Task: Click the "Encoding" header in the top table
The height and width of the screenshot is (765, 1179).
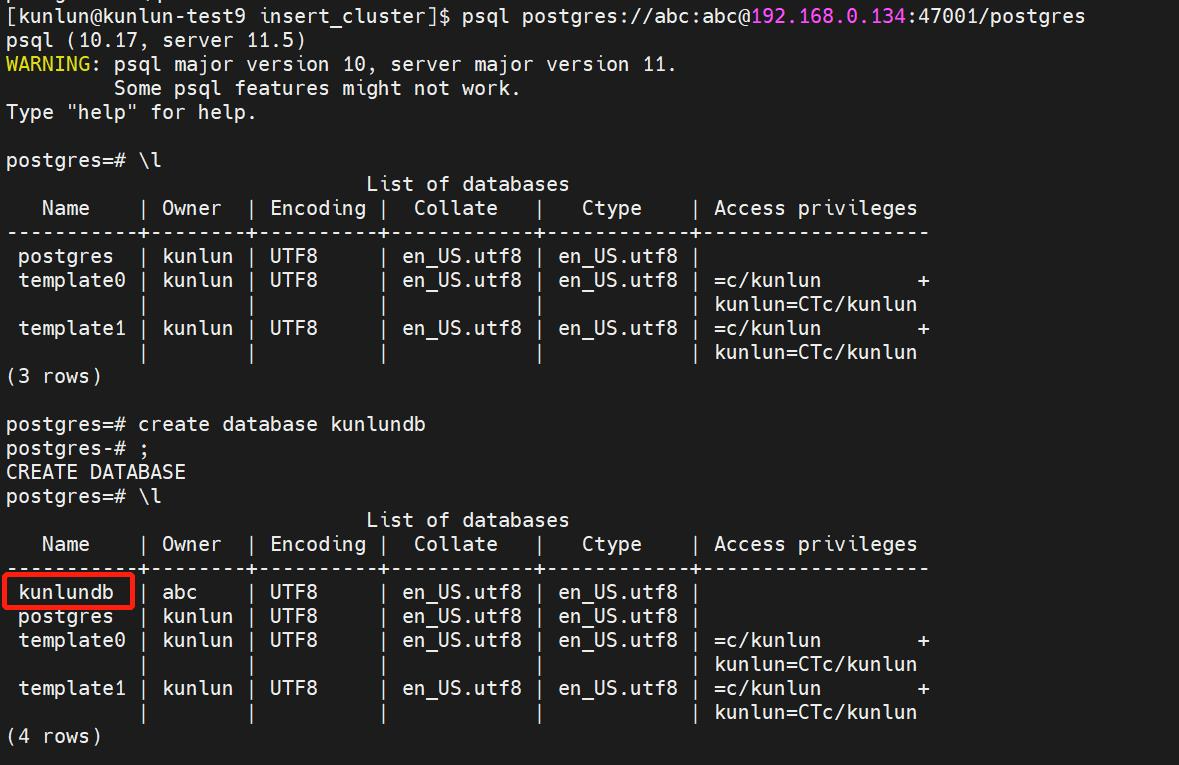Action: 318,208
